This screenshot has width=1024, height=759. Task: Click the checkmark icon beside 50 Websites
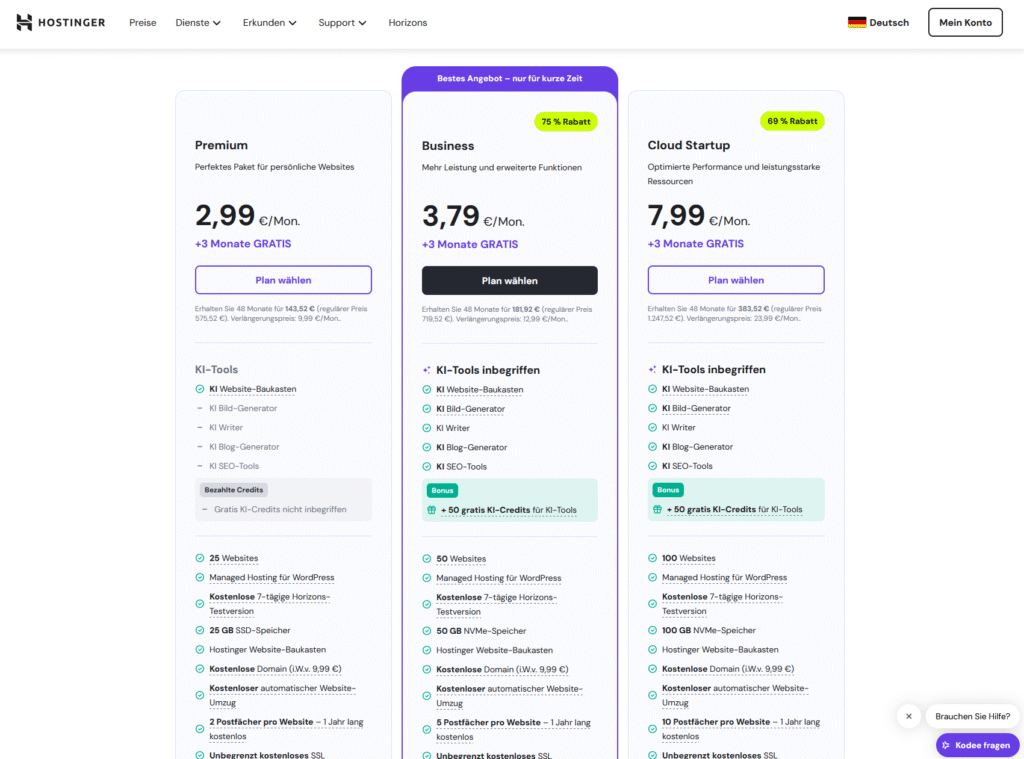pos(426,558)
